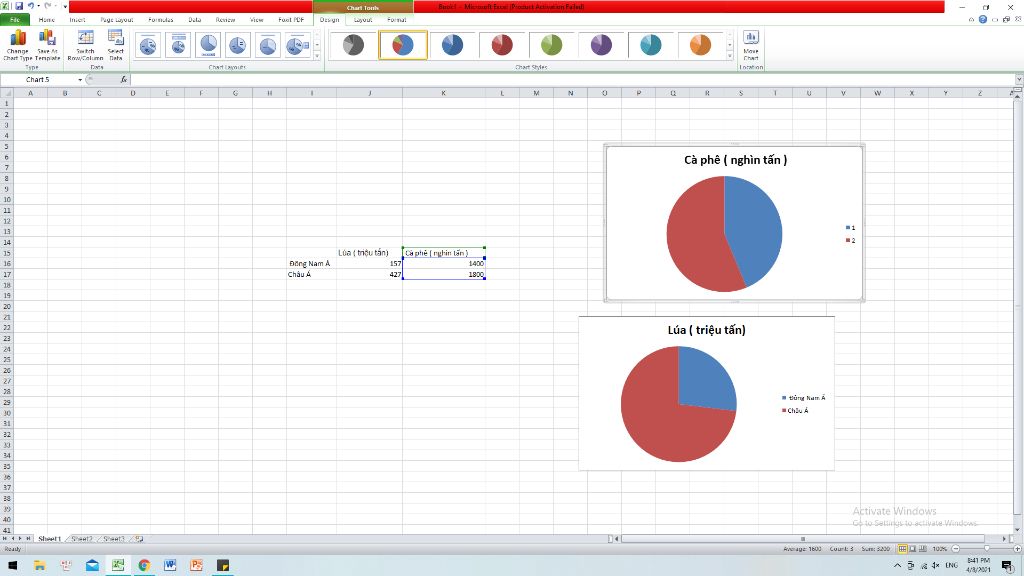This screenshot has height=576, width=1024.
Task: Select the green pie chart style
Action: point(552,45)
